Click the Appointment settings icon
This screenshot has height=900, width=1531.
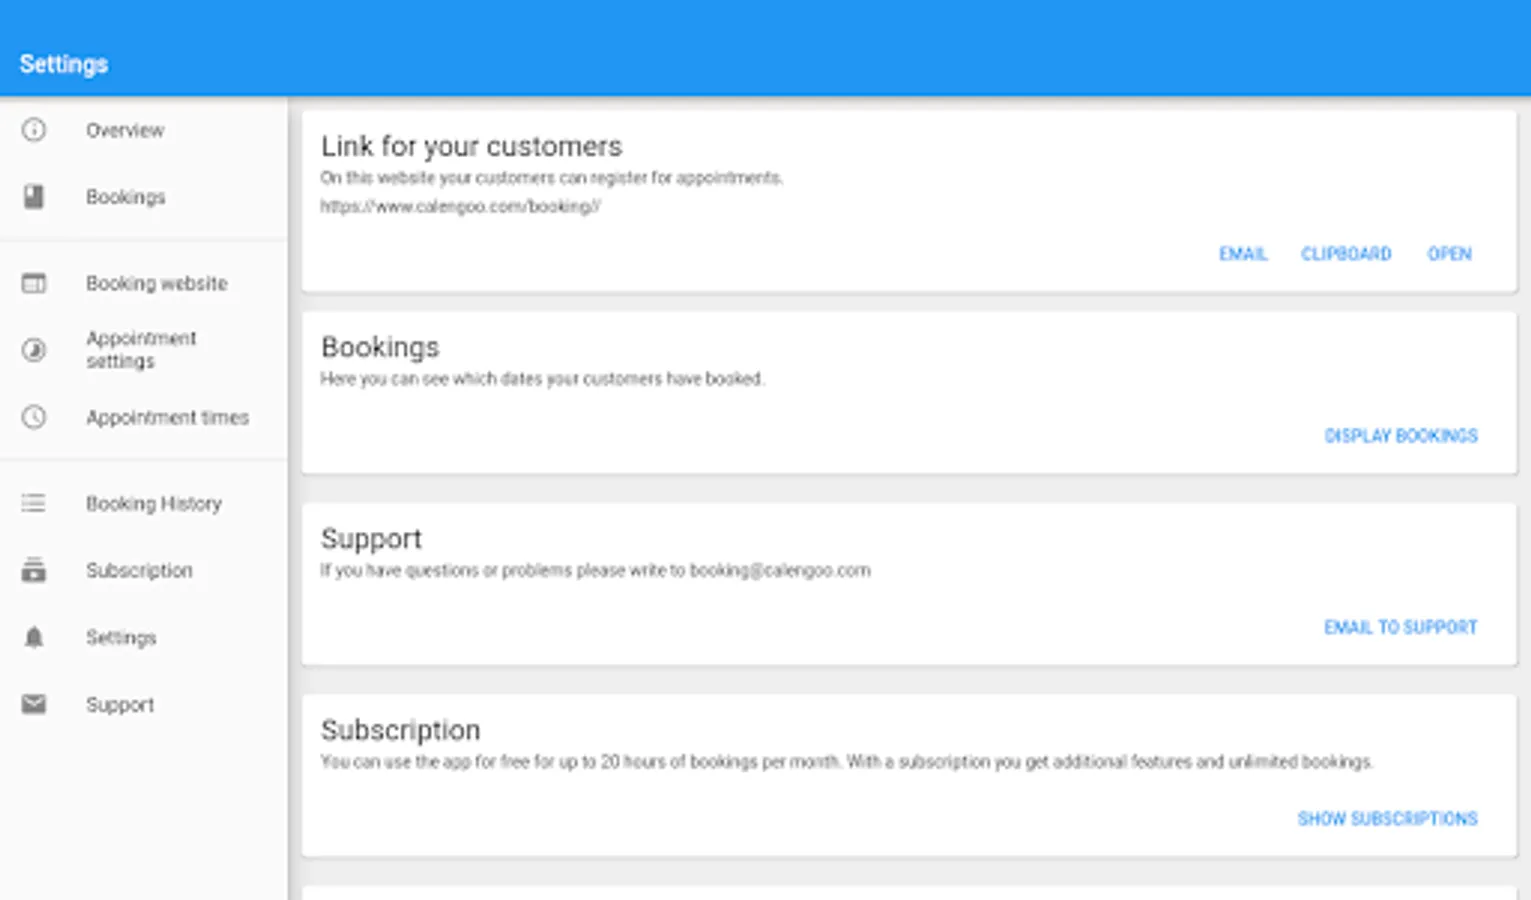click(x=34, y=350)
